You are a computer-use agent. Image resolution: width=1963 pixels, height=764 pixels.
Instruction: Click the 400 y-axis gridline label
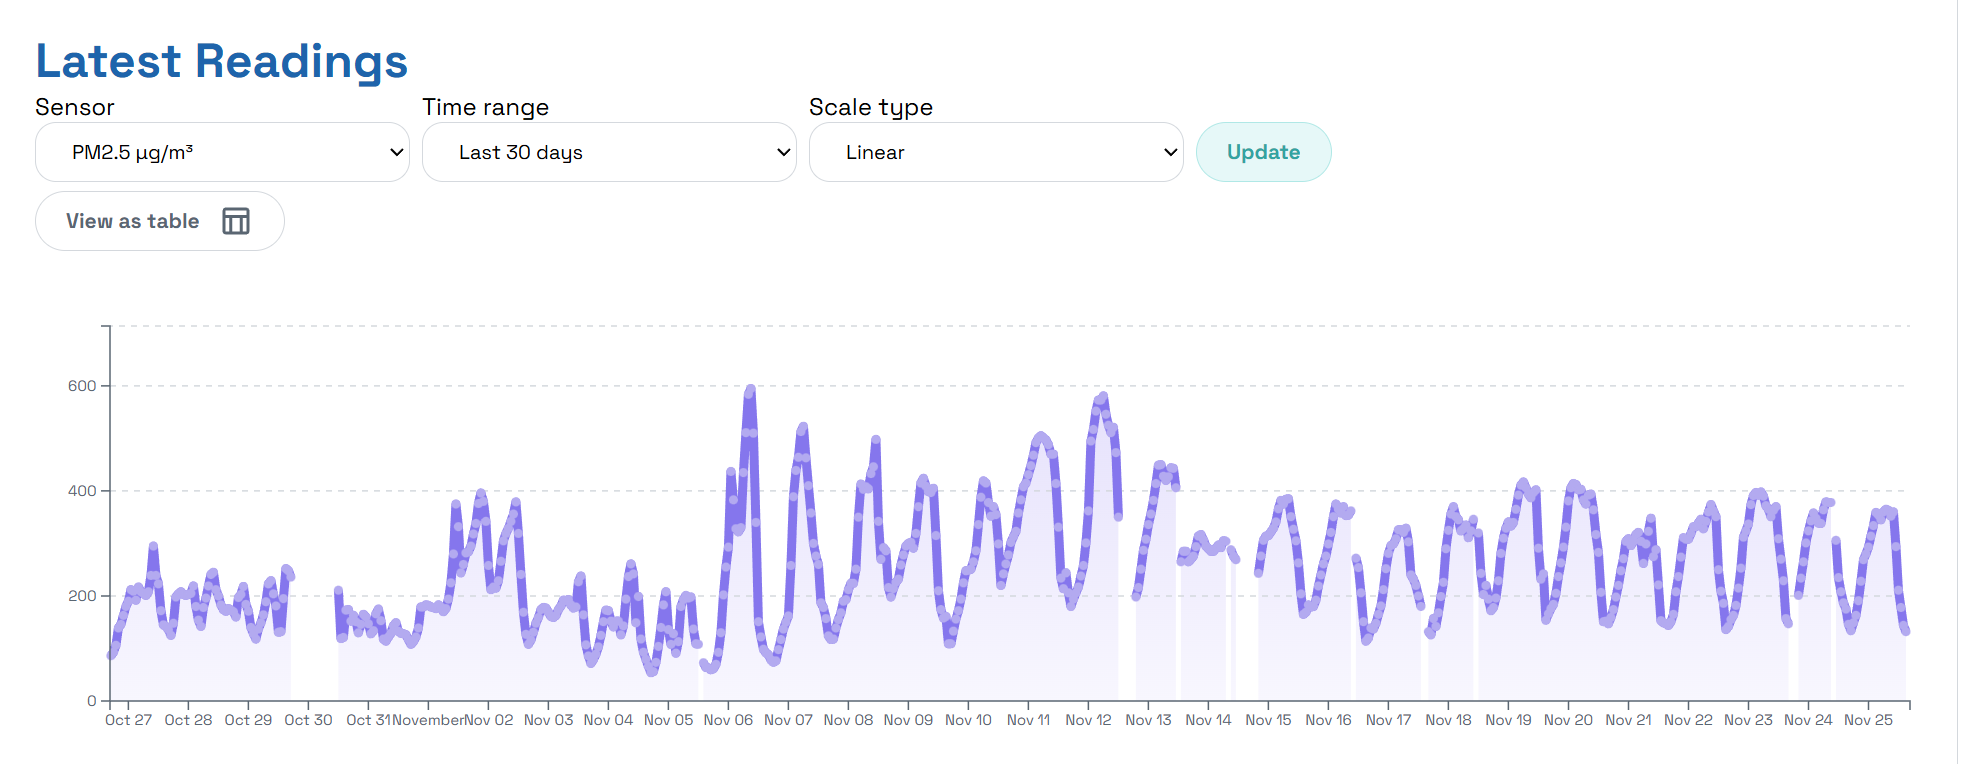(82, 491)
